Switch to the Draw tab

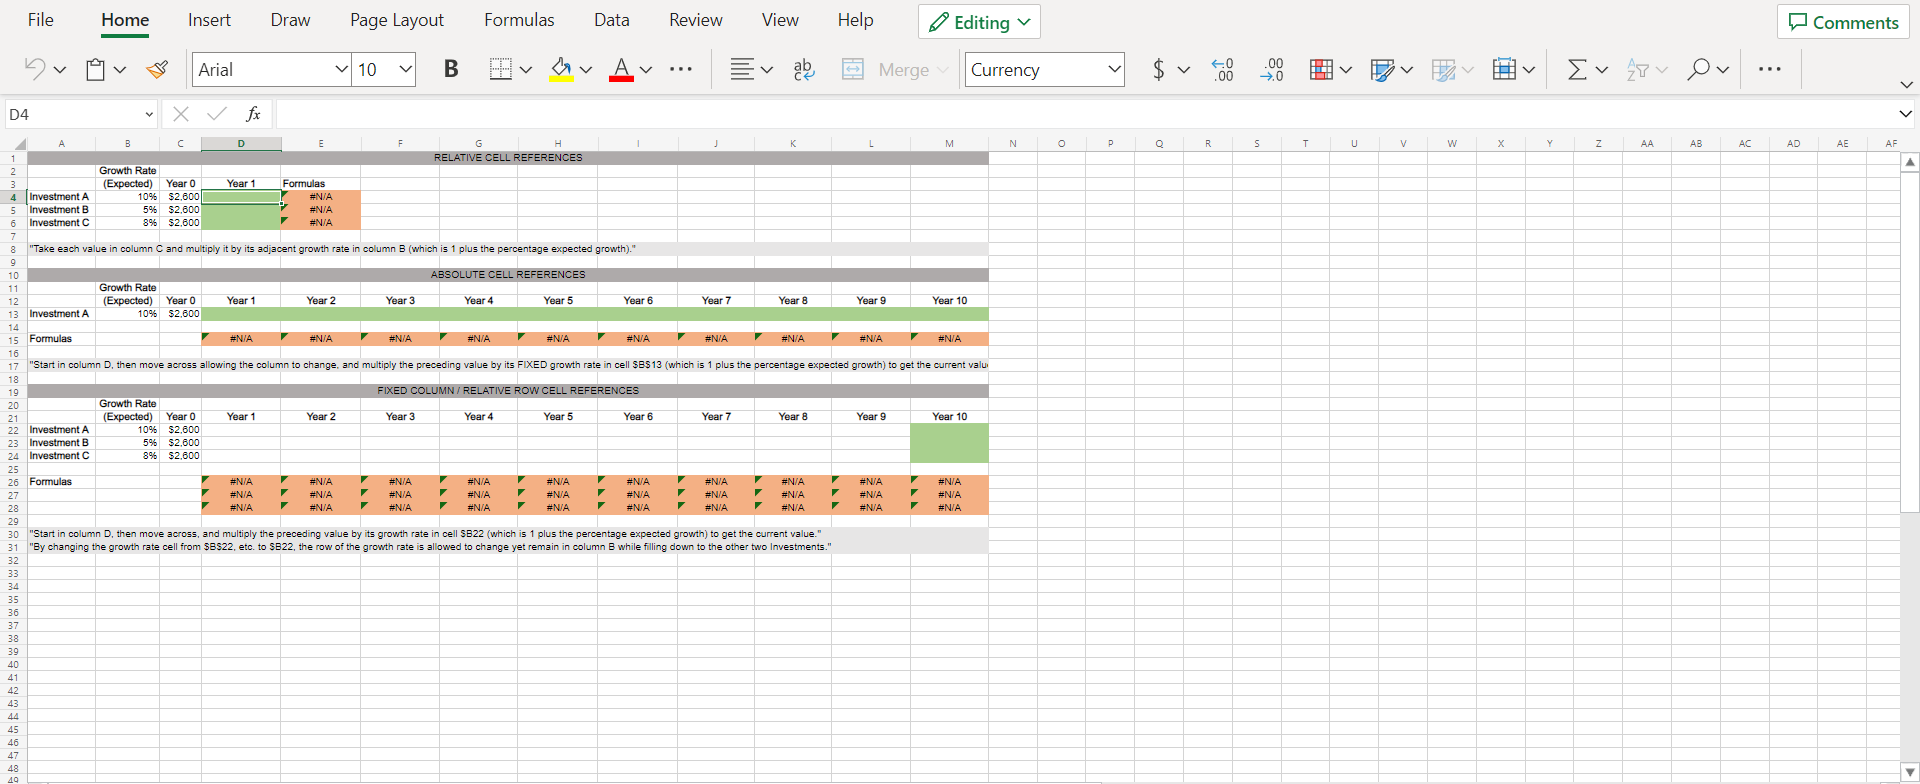(x=290, y=20)
